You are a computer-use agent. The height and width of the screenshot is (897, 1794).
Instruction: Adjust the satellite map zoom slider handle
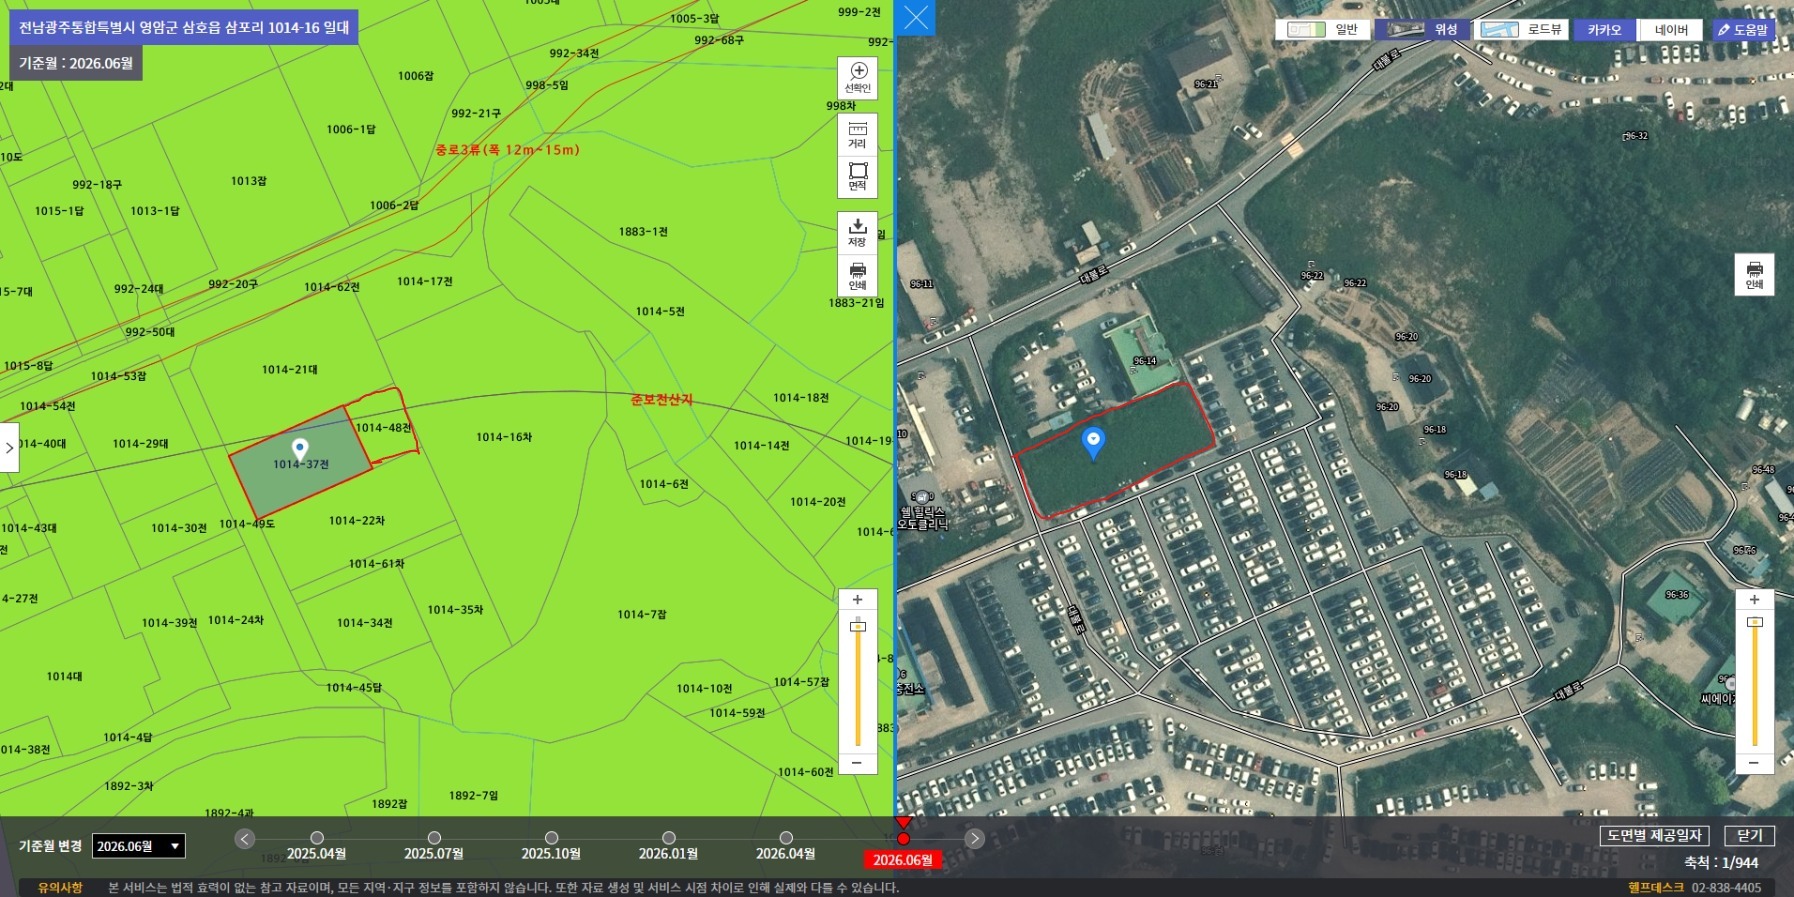pyautogui.click(x=1754, y=622)
